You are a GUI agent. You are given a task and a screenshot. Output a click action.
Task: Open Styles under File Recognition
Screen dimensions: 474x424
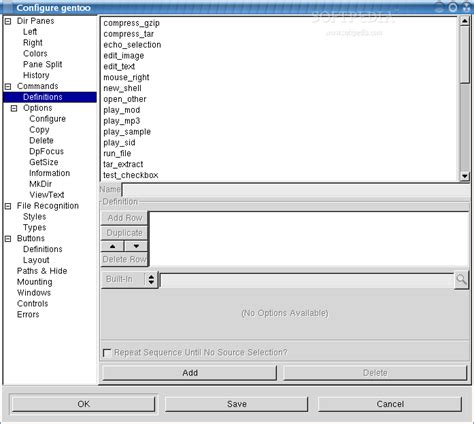[35, 217]
